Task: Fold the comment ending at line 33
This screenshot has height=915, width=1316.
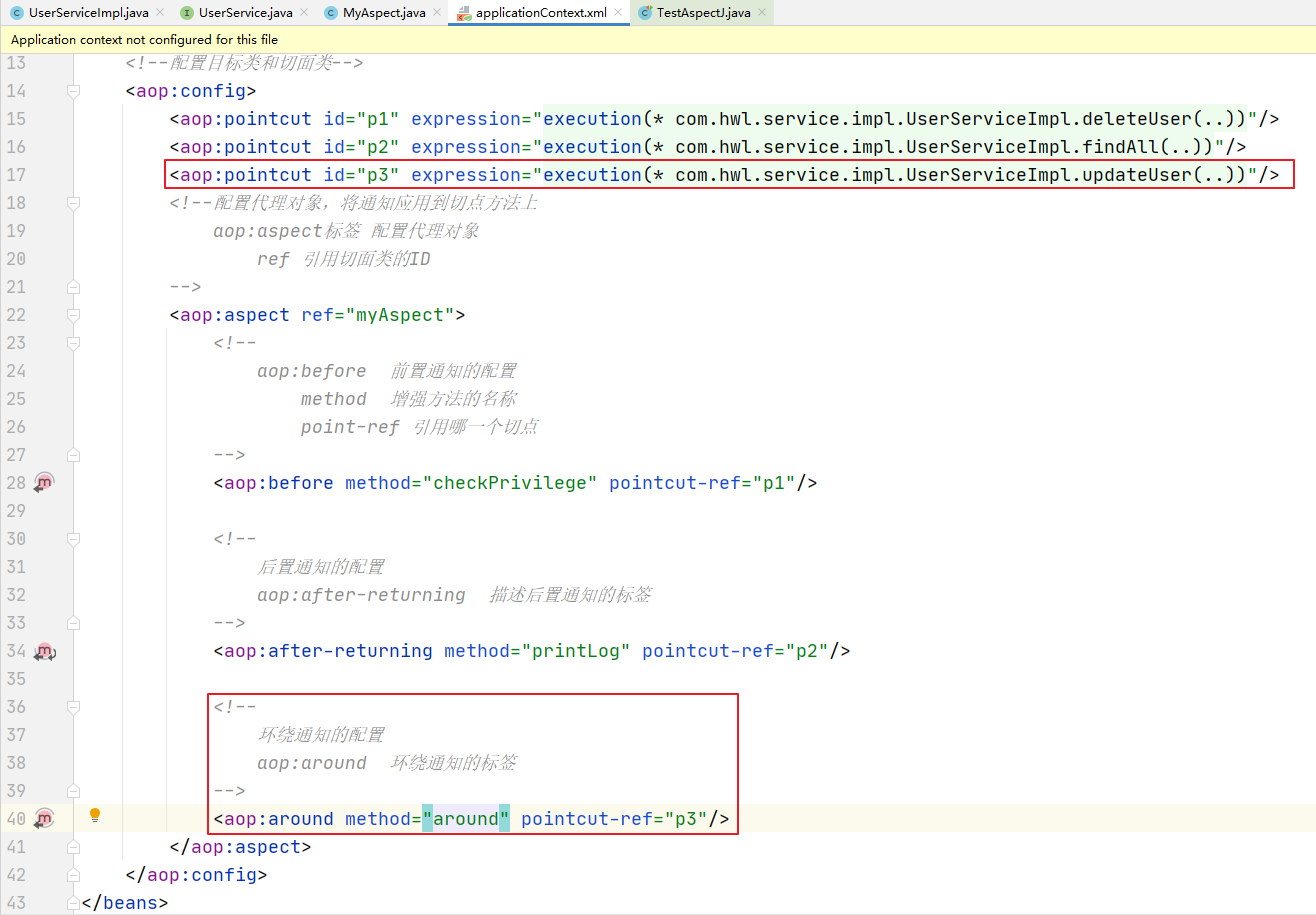Action: click(73, 623)
